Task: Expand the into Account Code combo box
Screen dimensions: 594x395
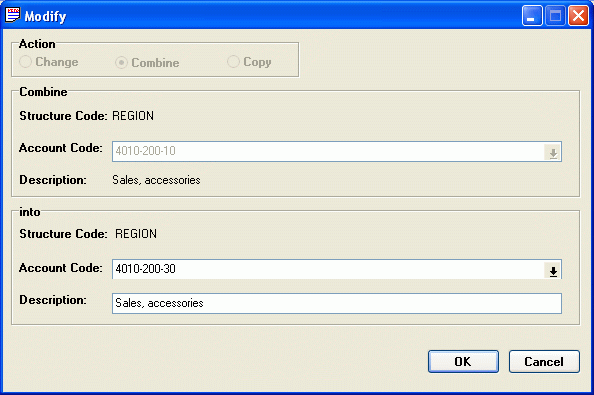Action: coord(553,271)
